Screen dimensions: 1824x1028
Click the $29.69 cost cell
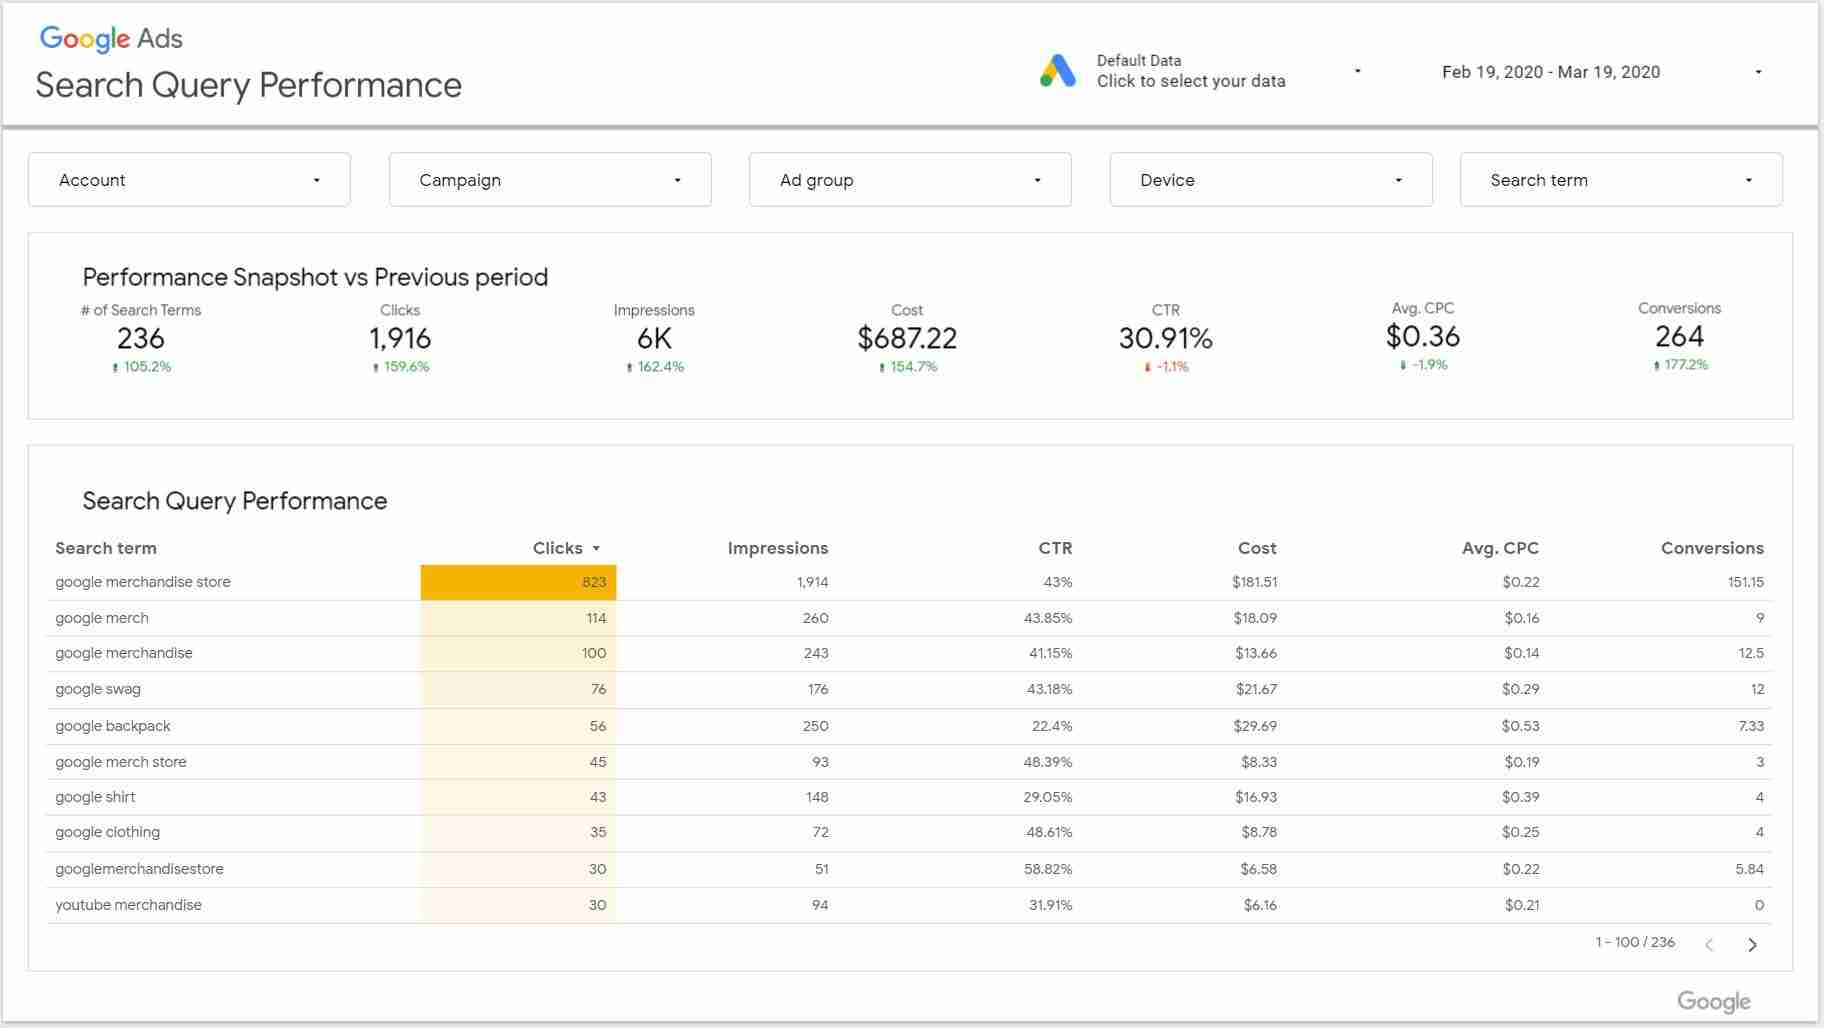click(1254, 726)
